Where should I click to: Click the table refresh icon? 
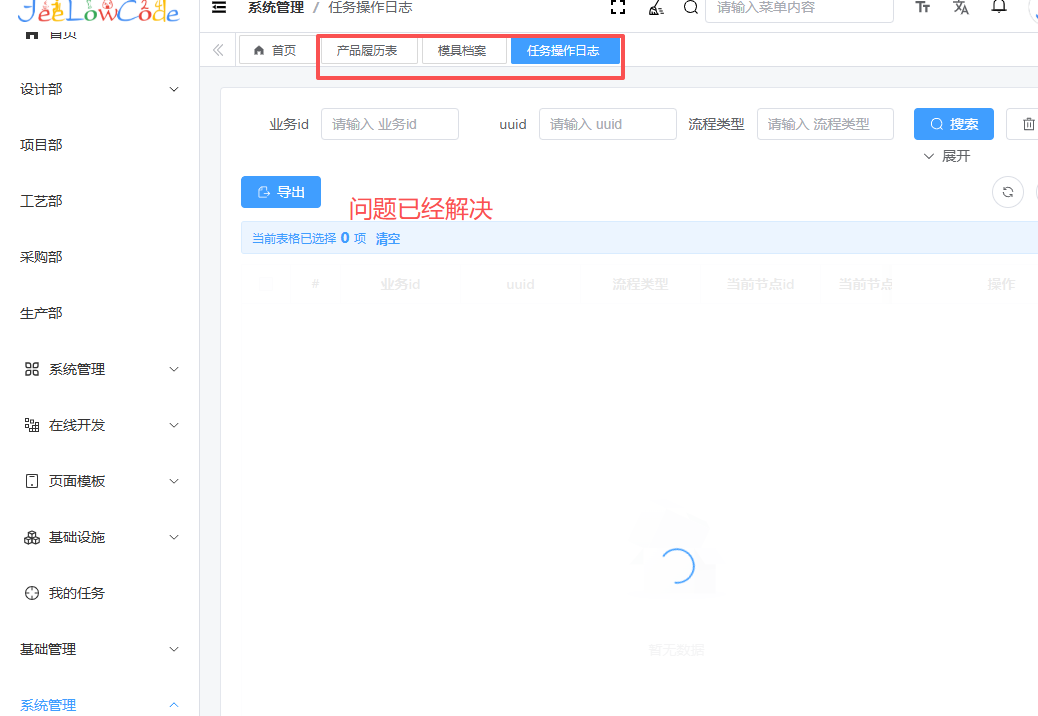[x=1007, y=192]
